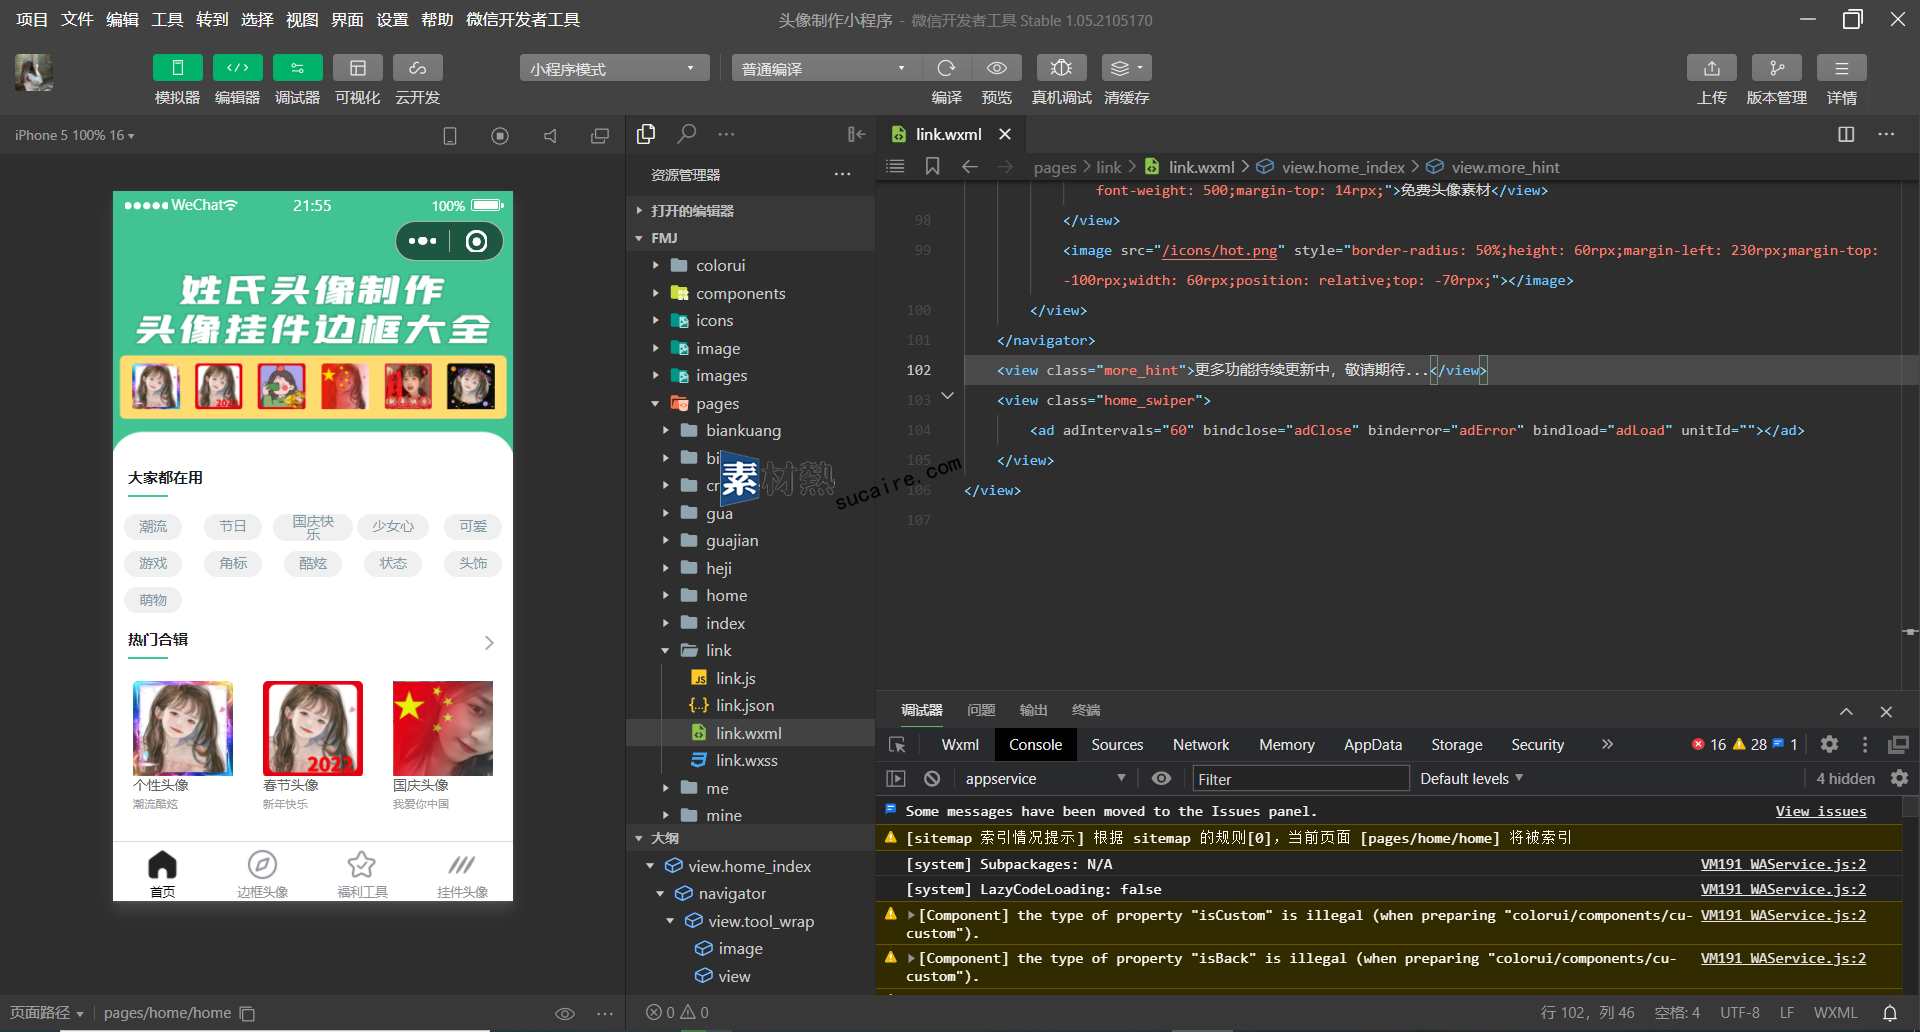
Task: Open version management (版本管理)
Action: [1777, 68]
